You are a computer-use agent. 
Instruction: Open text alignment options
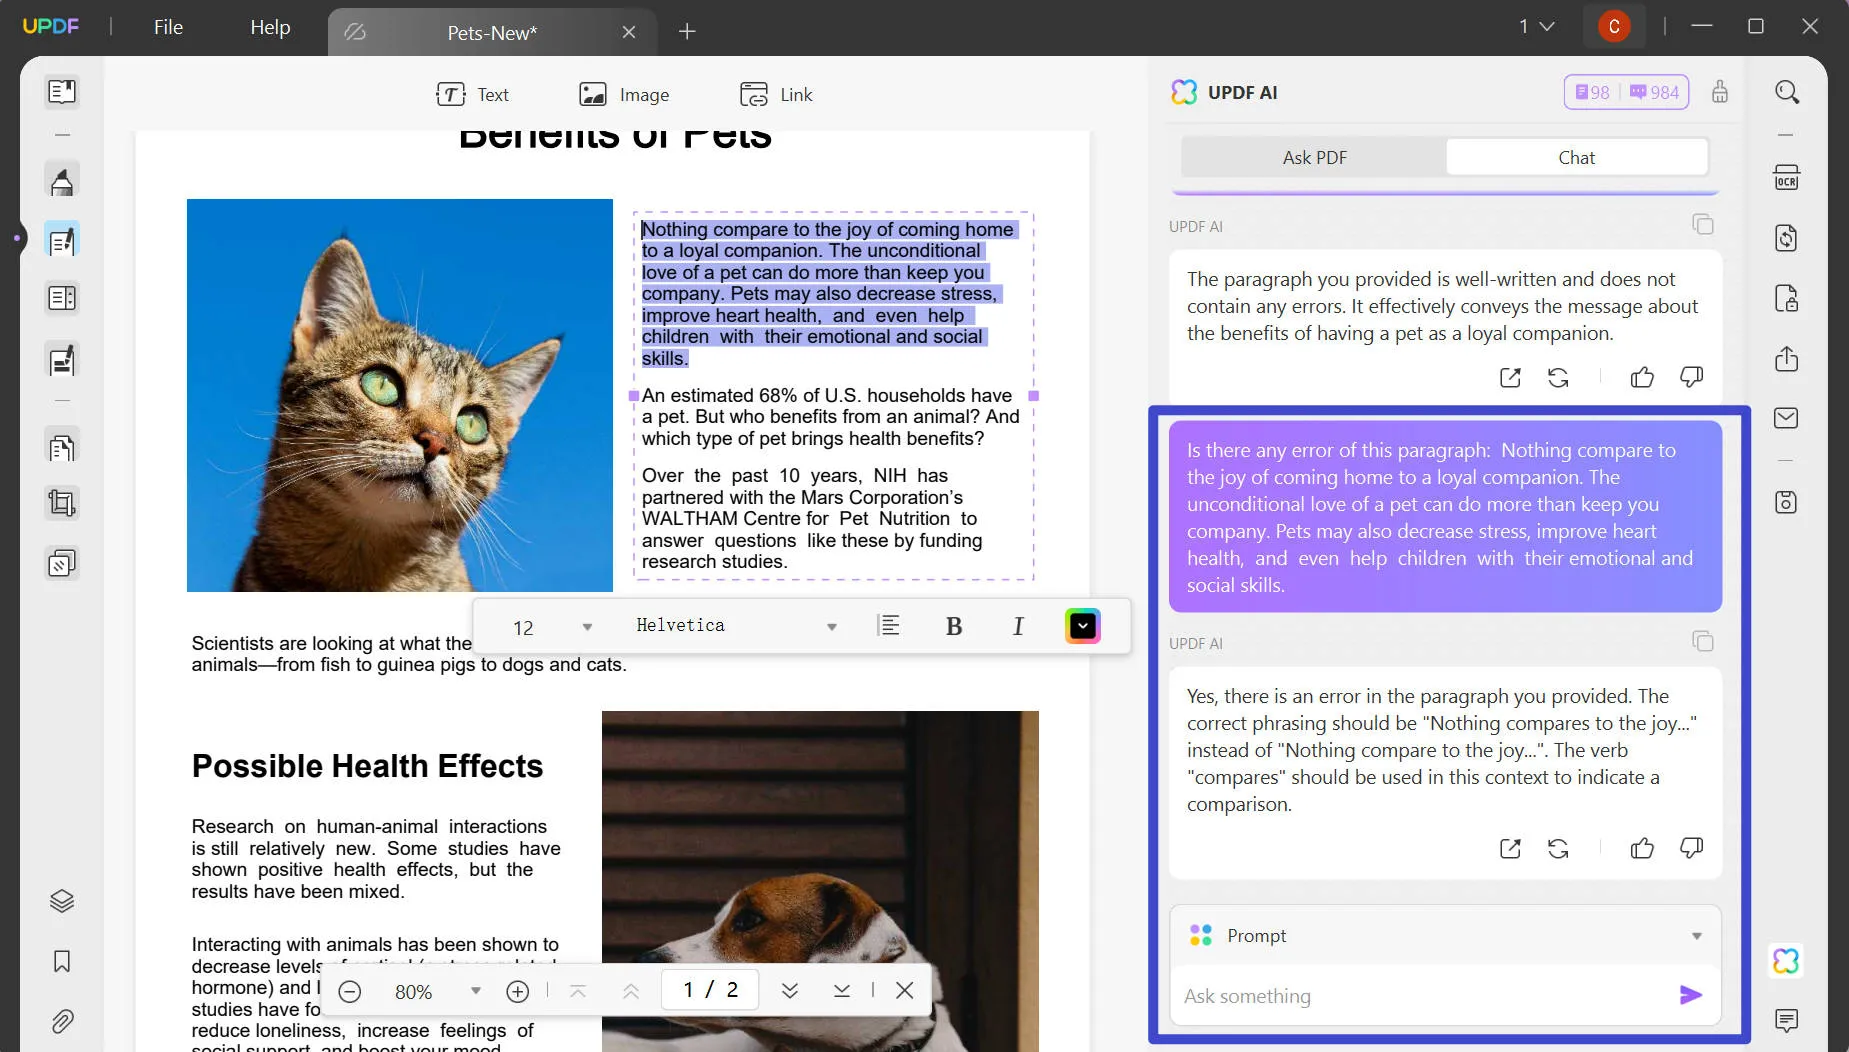pyautogui.click(x=888, y=626)
